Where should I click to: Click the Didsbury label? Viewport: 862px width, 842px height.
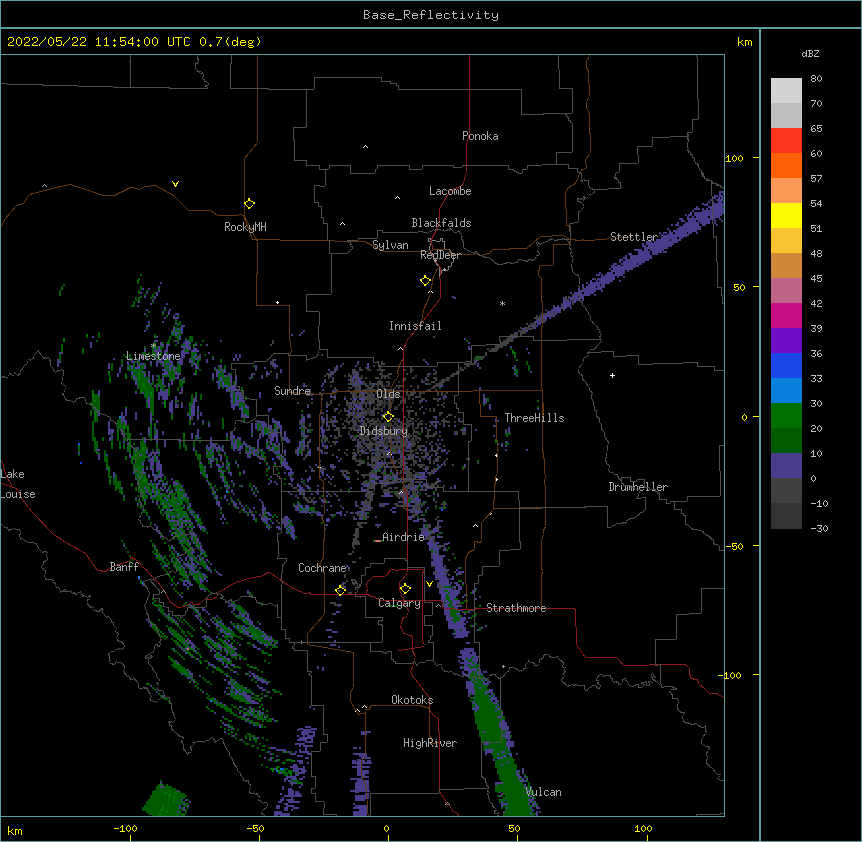[384, 431]
